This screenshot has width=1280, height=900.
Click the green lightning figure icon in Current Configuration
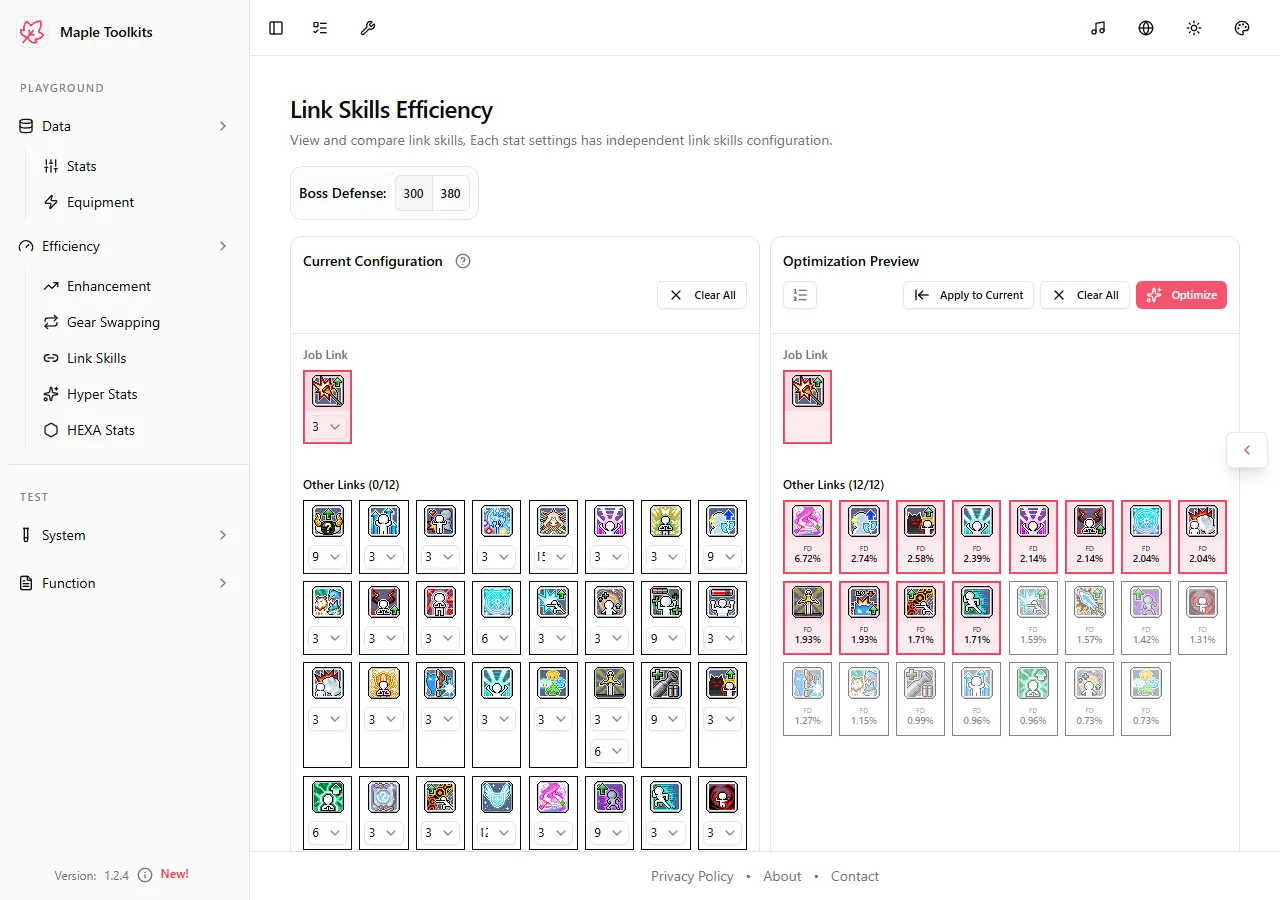click(328, 797)
